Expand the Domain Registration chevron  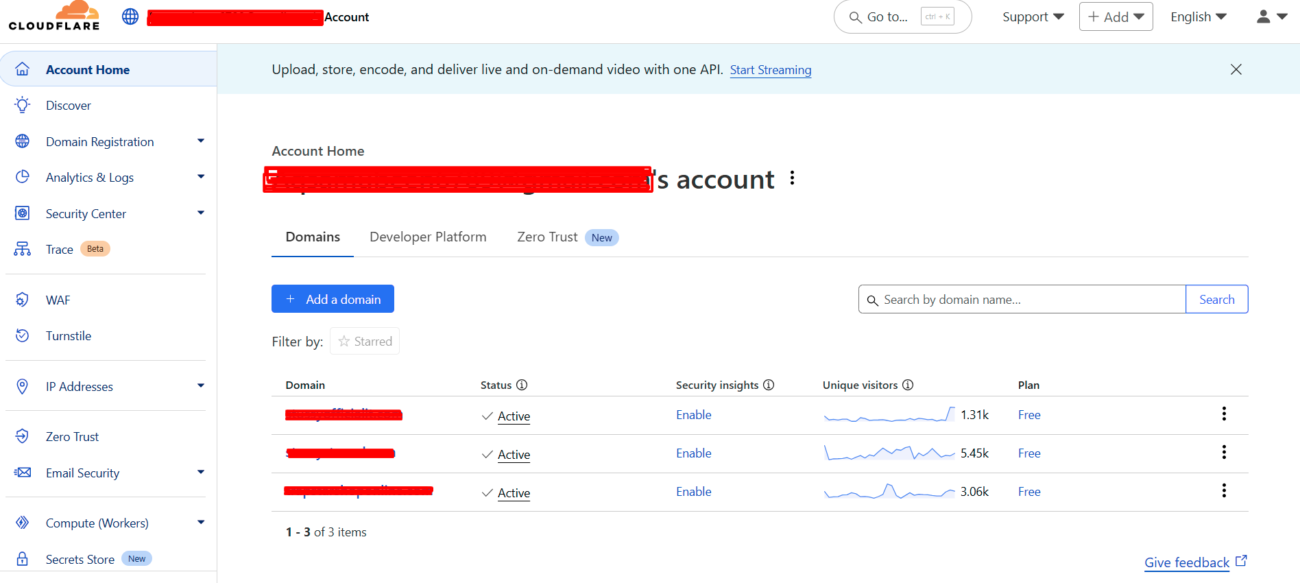click(x=200, y=141)
